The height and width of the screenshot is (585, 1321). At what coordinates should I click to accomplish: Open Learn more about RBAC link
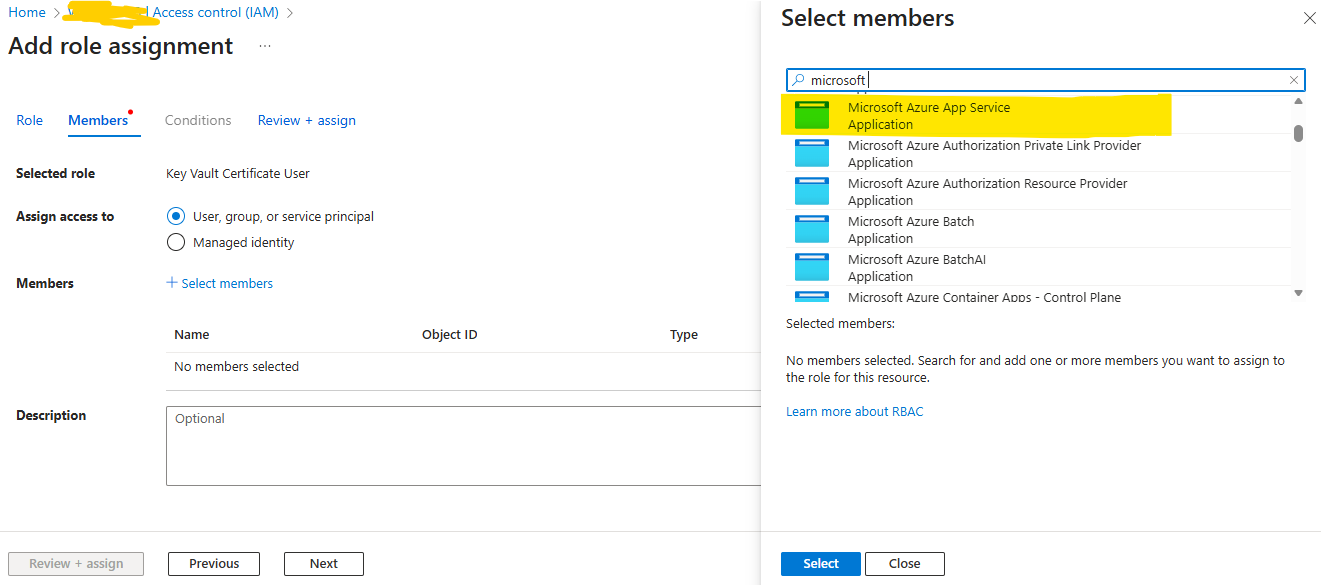855,411
